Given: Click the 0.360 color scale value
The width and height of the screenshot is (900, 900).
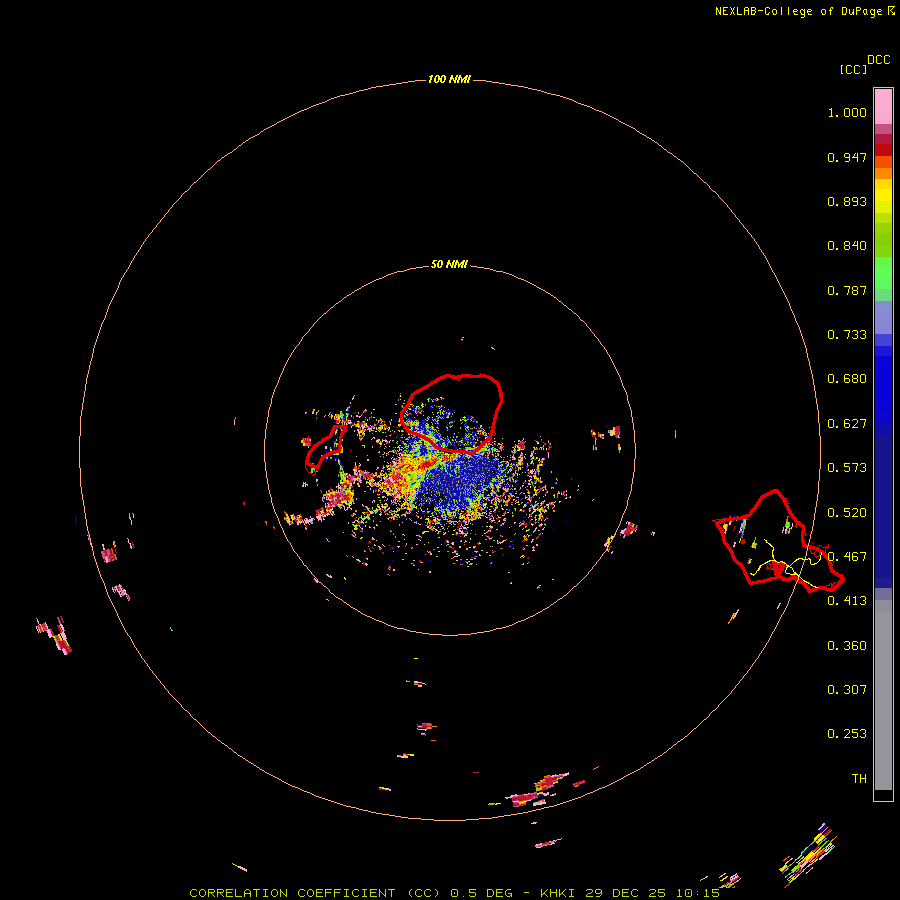Looking at the screenshot, I should 847,646.
